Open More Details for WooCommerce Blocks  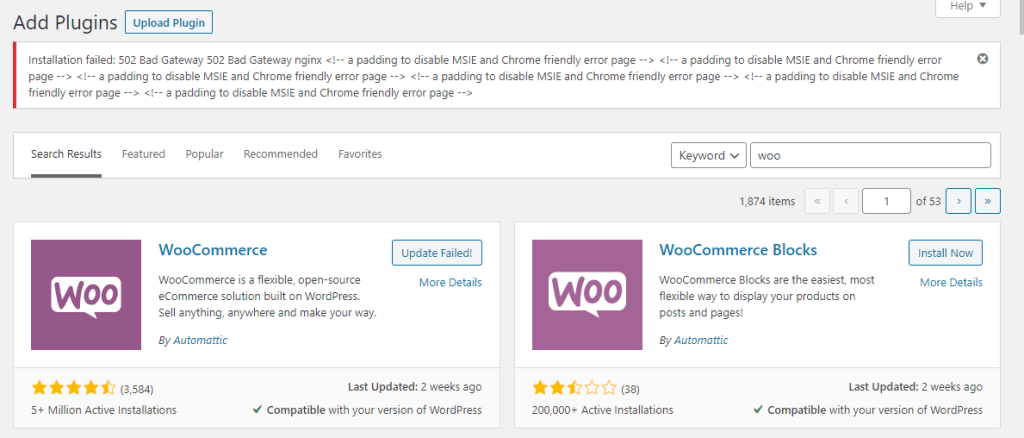pyautogui.click(x=951, y=283)
